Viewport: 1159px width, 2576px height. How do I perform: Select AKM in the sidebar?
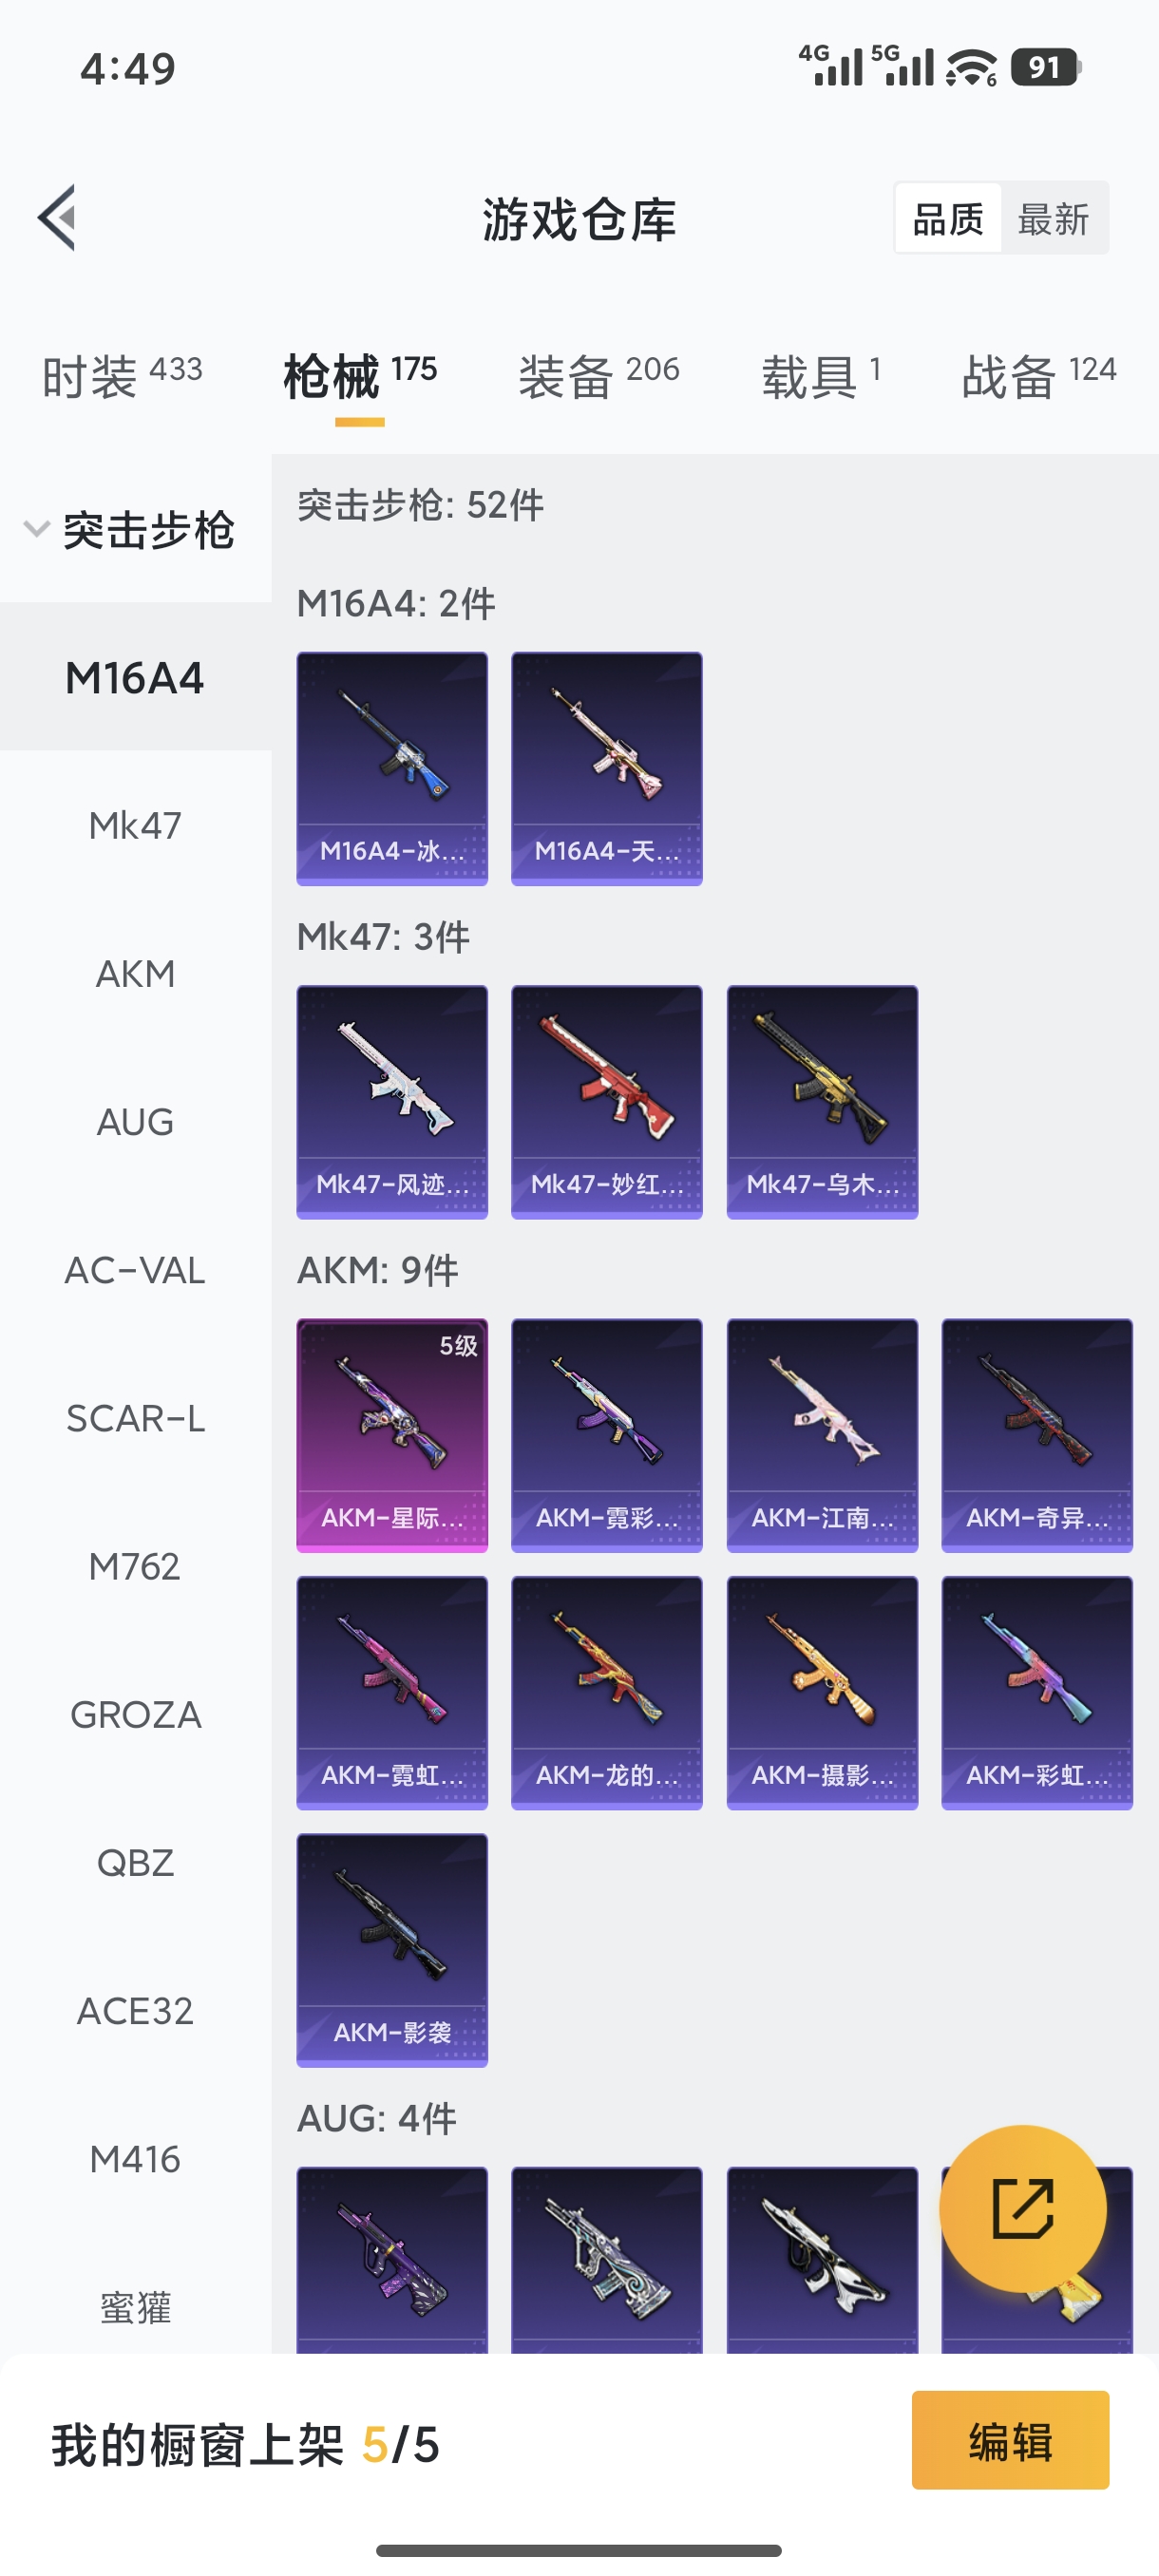pyautogui.click(x=135, y=974)
